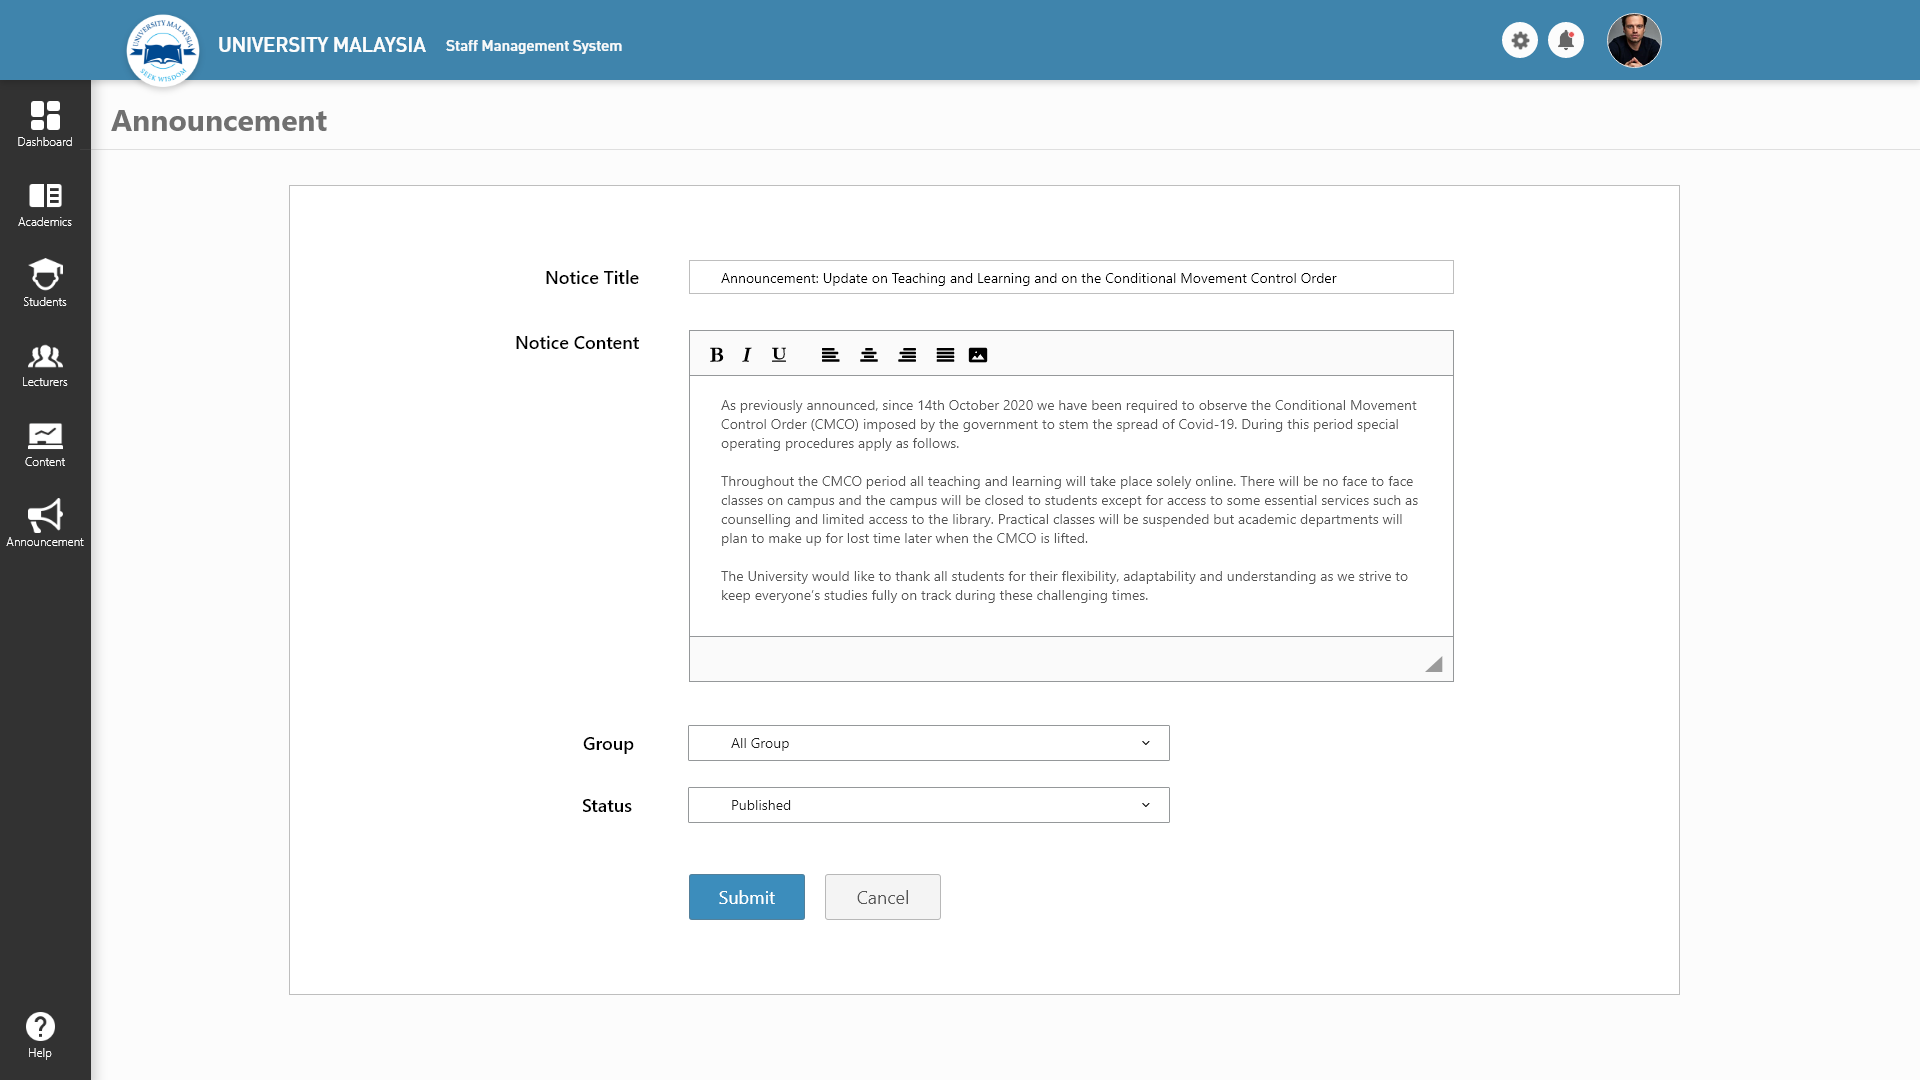Expand the Status dropdown
Viewport: 1920px width, 1080px height.
(x=929, y=805)
